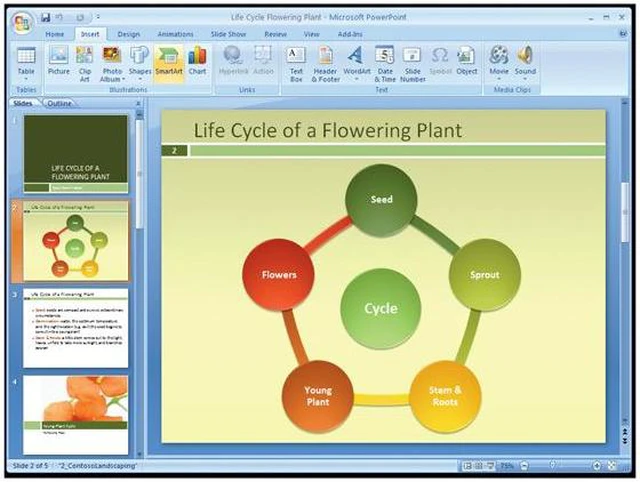Click the Action icon
The height and width of the screenshot is (482, 640).
(263, 55)
